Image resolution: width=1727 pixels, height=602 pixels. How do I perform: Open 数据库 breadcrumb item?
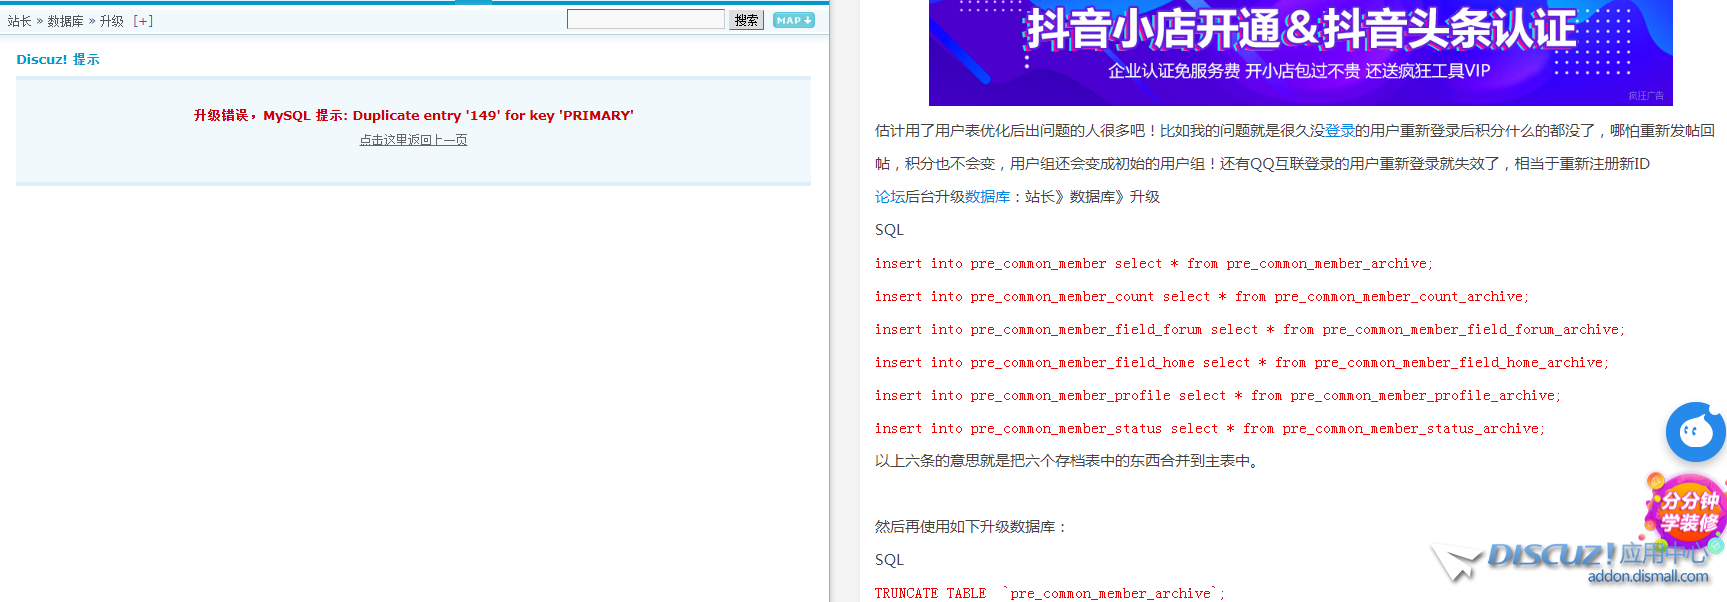(65, 21)
